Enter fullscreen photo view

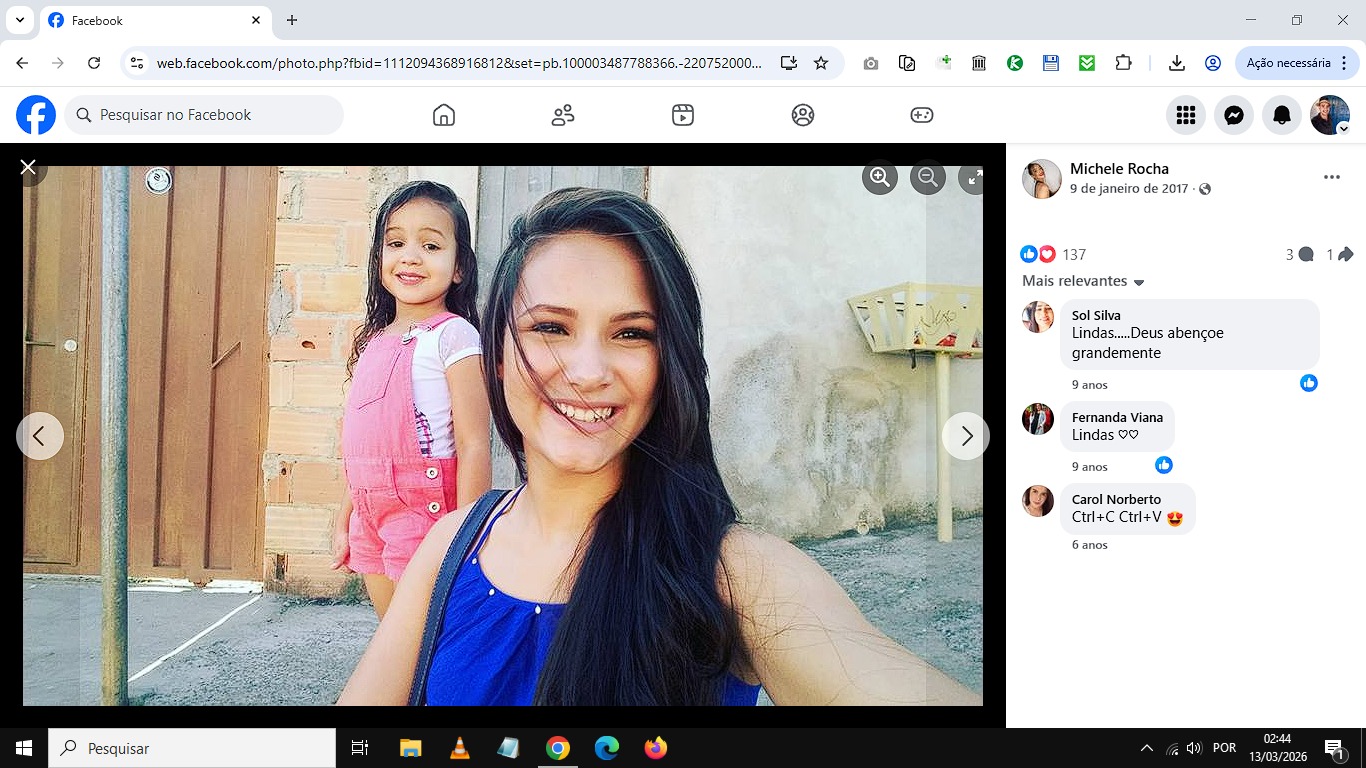(x=972, y=177)
